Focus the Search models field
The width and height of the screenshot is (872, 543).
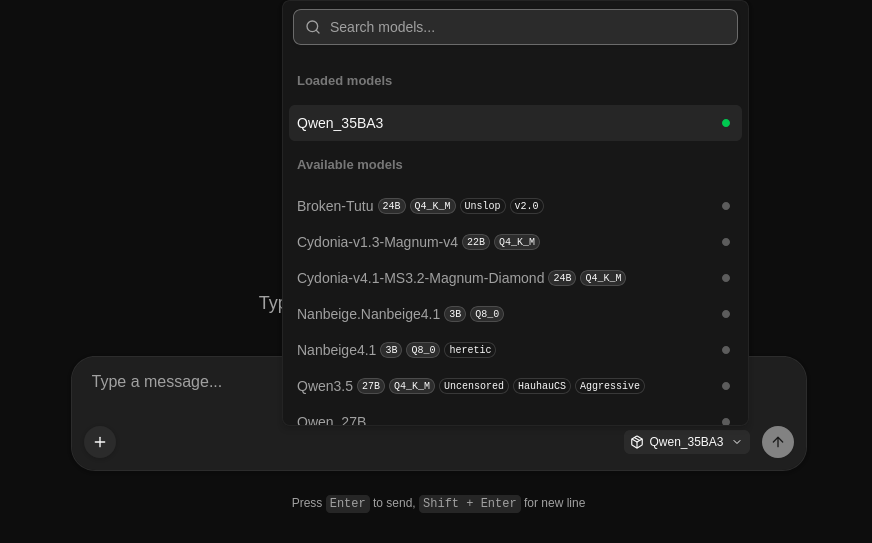pyautogui.click(x=515, y=27)
